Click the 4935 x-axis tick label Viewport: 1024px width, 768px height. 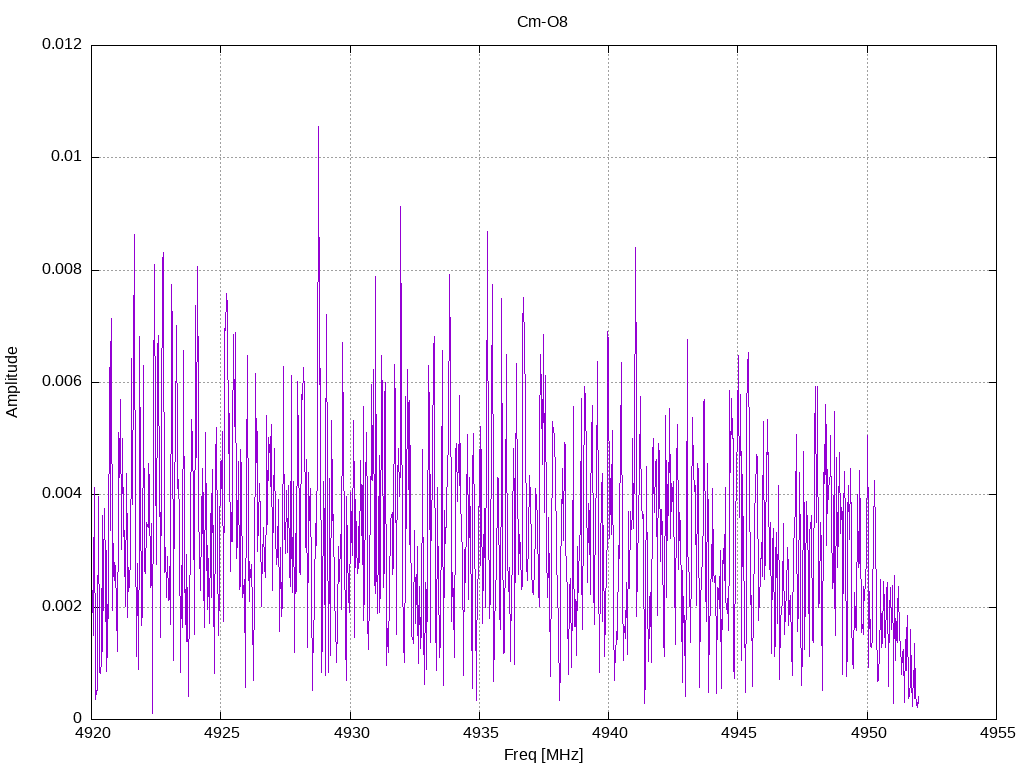[x=481, y=733]
